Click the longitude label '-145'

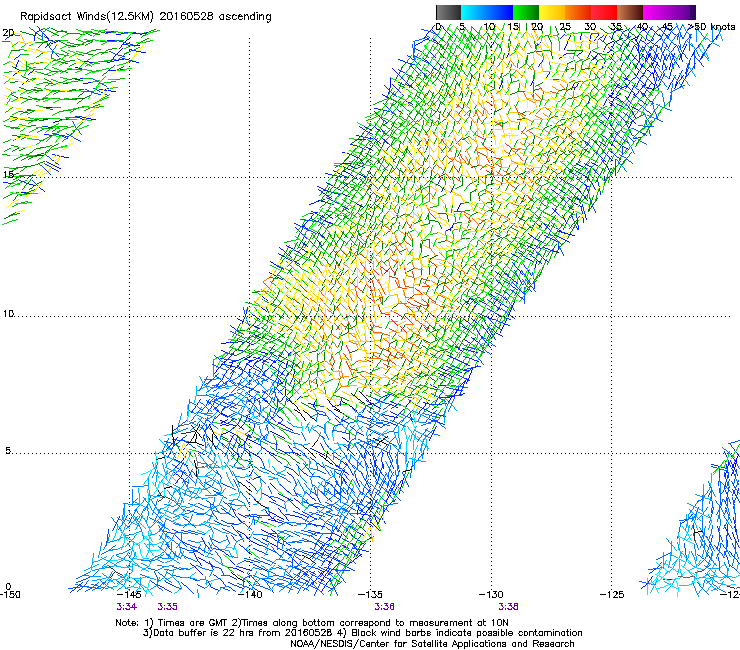coord(129,595)
